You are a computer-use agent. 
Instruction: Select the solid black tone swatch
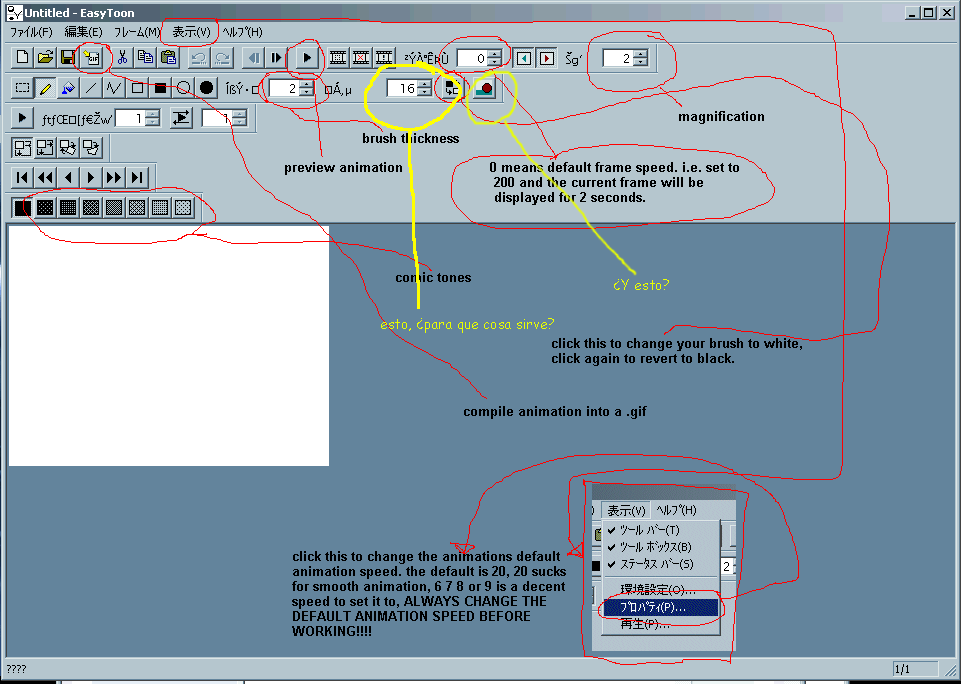point(23,208)
